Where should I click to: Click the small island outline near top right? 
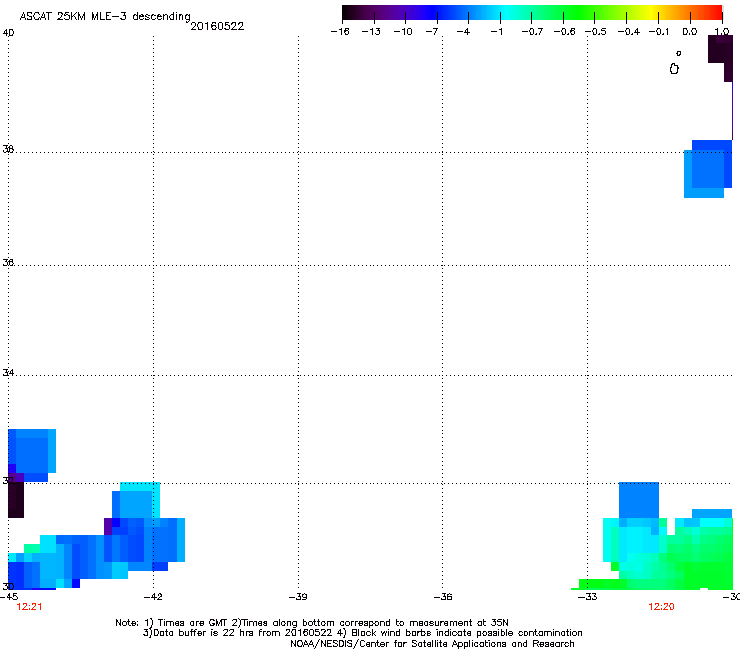pos(674,69)
